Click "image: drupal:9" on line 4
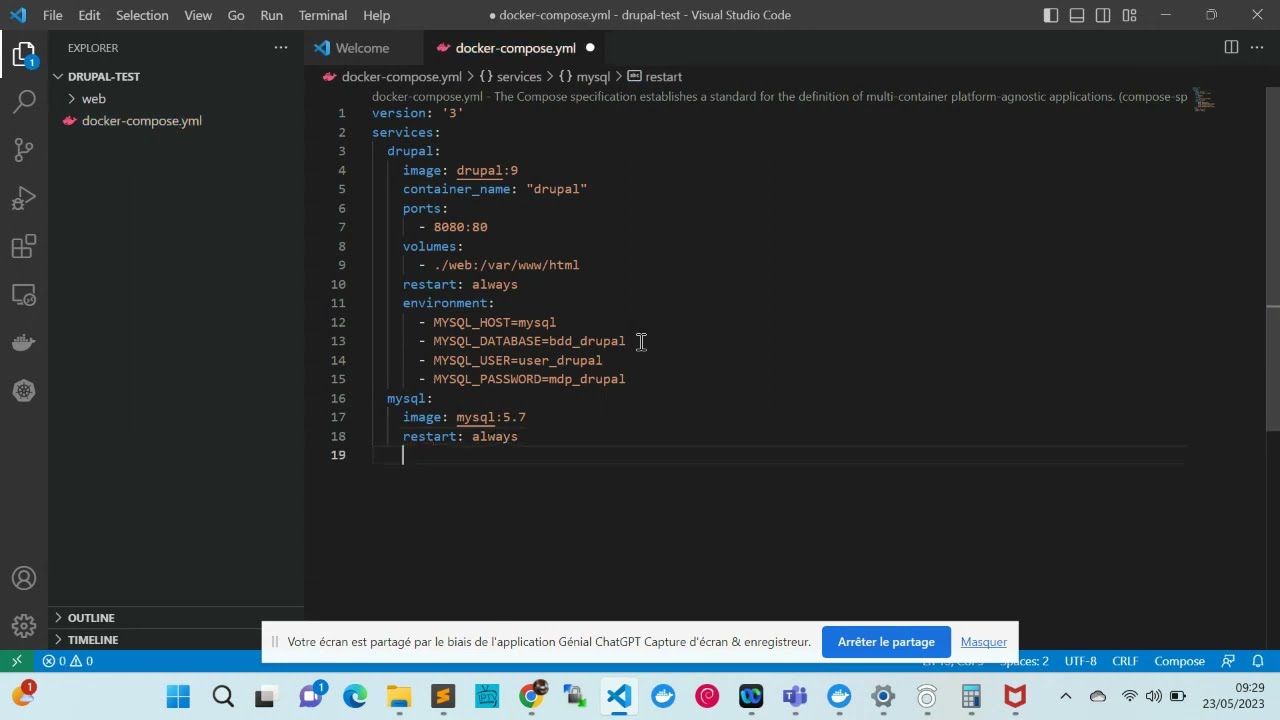Screen dimensions: 1280x720 pyautogui.click(x=460, y=170)
